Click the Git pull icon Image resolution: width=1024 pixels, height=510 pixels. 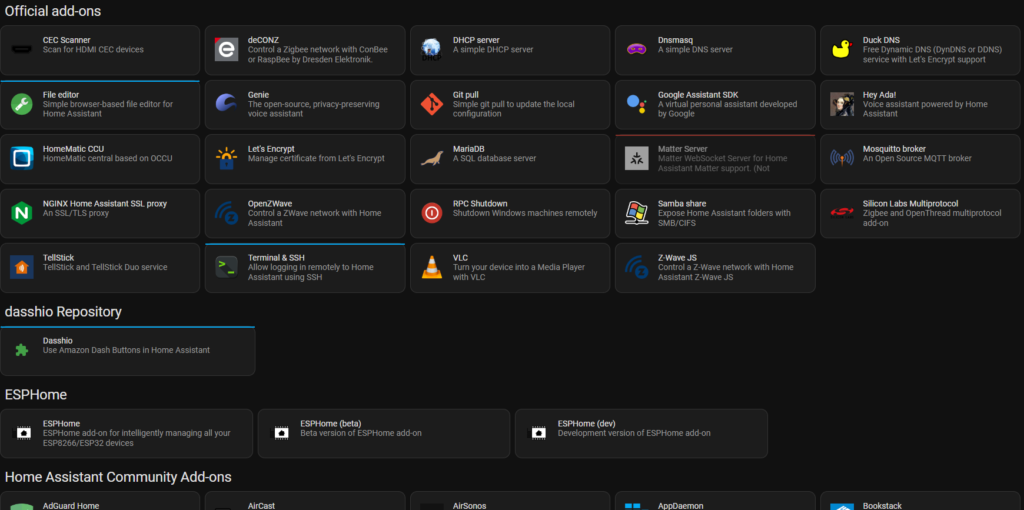coord(432,104)
